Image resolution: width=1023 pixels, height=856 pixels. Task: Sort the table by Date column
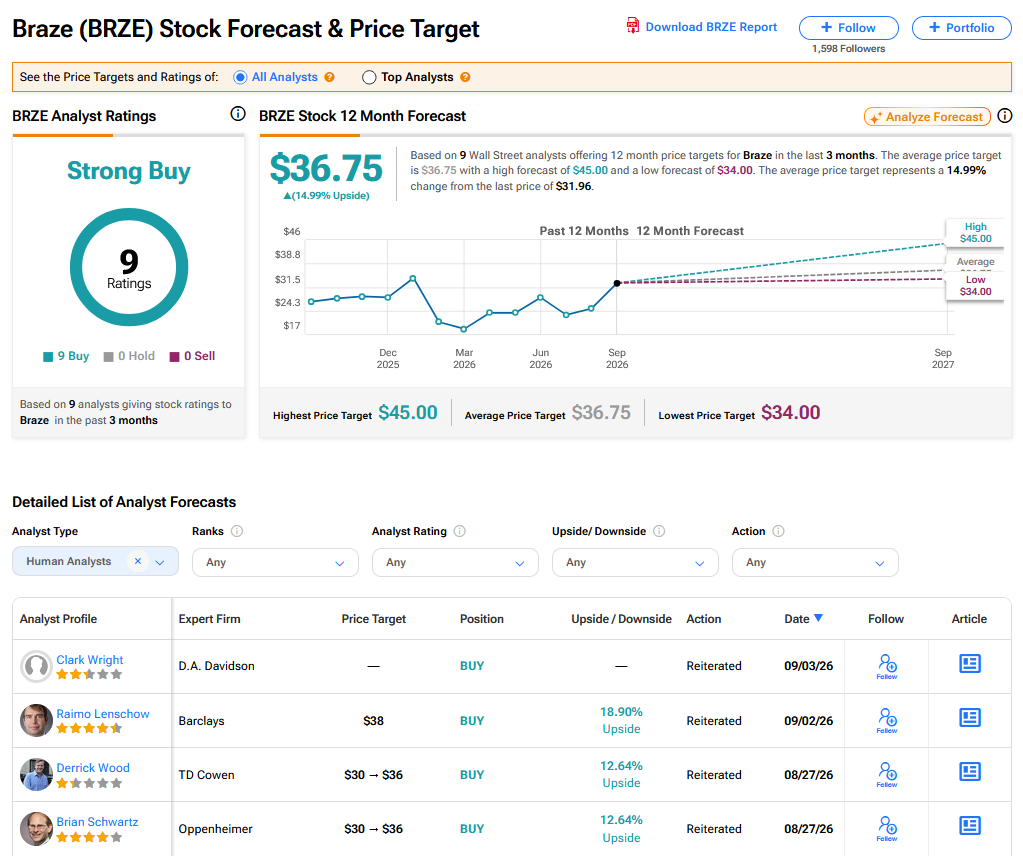tap(803, 619)
